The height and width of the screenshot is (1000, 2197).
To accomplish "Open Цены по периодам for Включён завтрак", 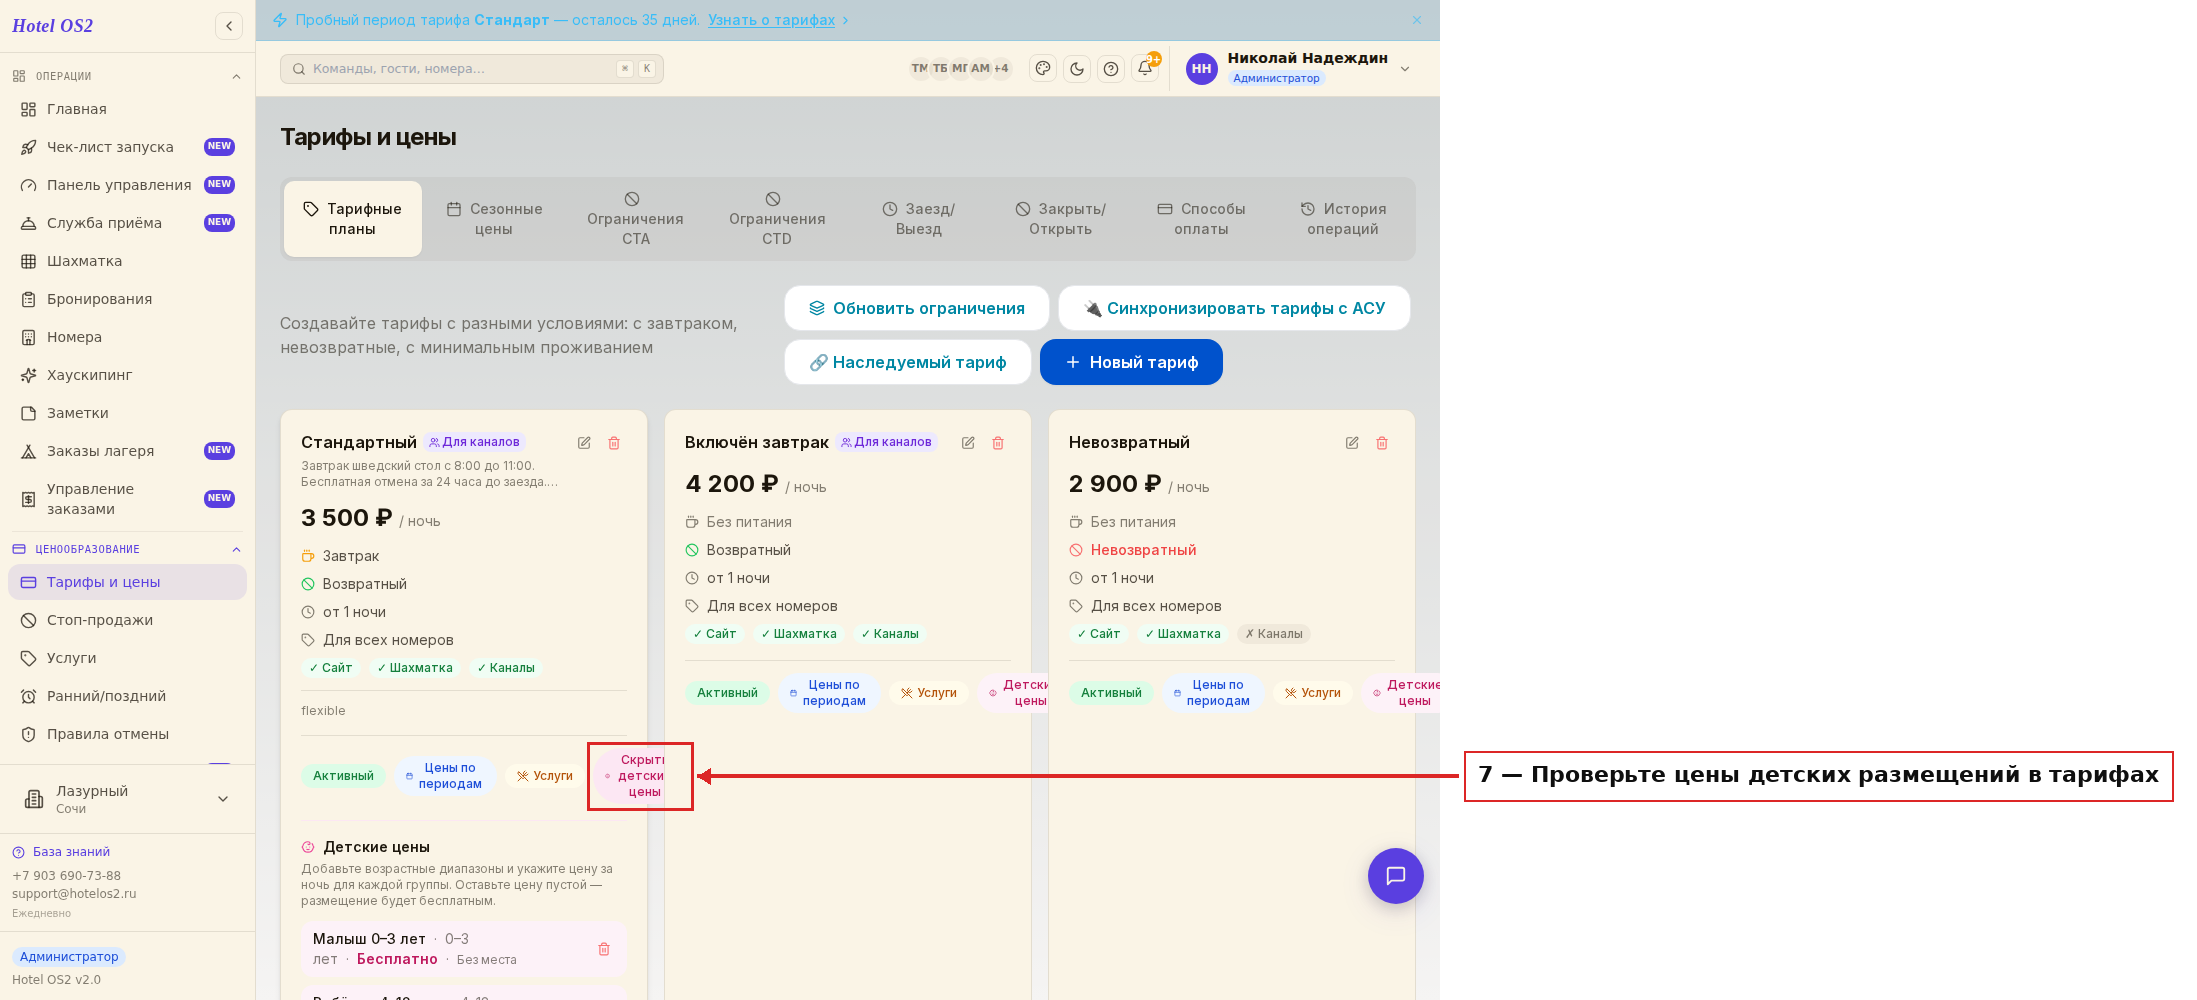I will [828, 693].
